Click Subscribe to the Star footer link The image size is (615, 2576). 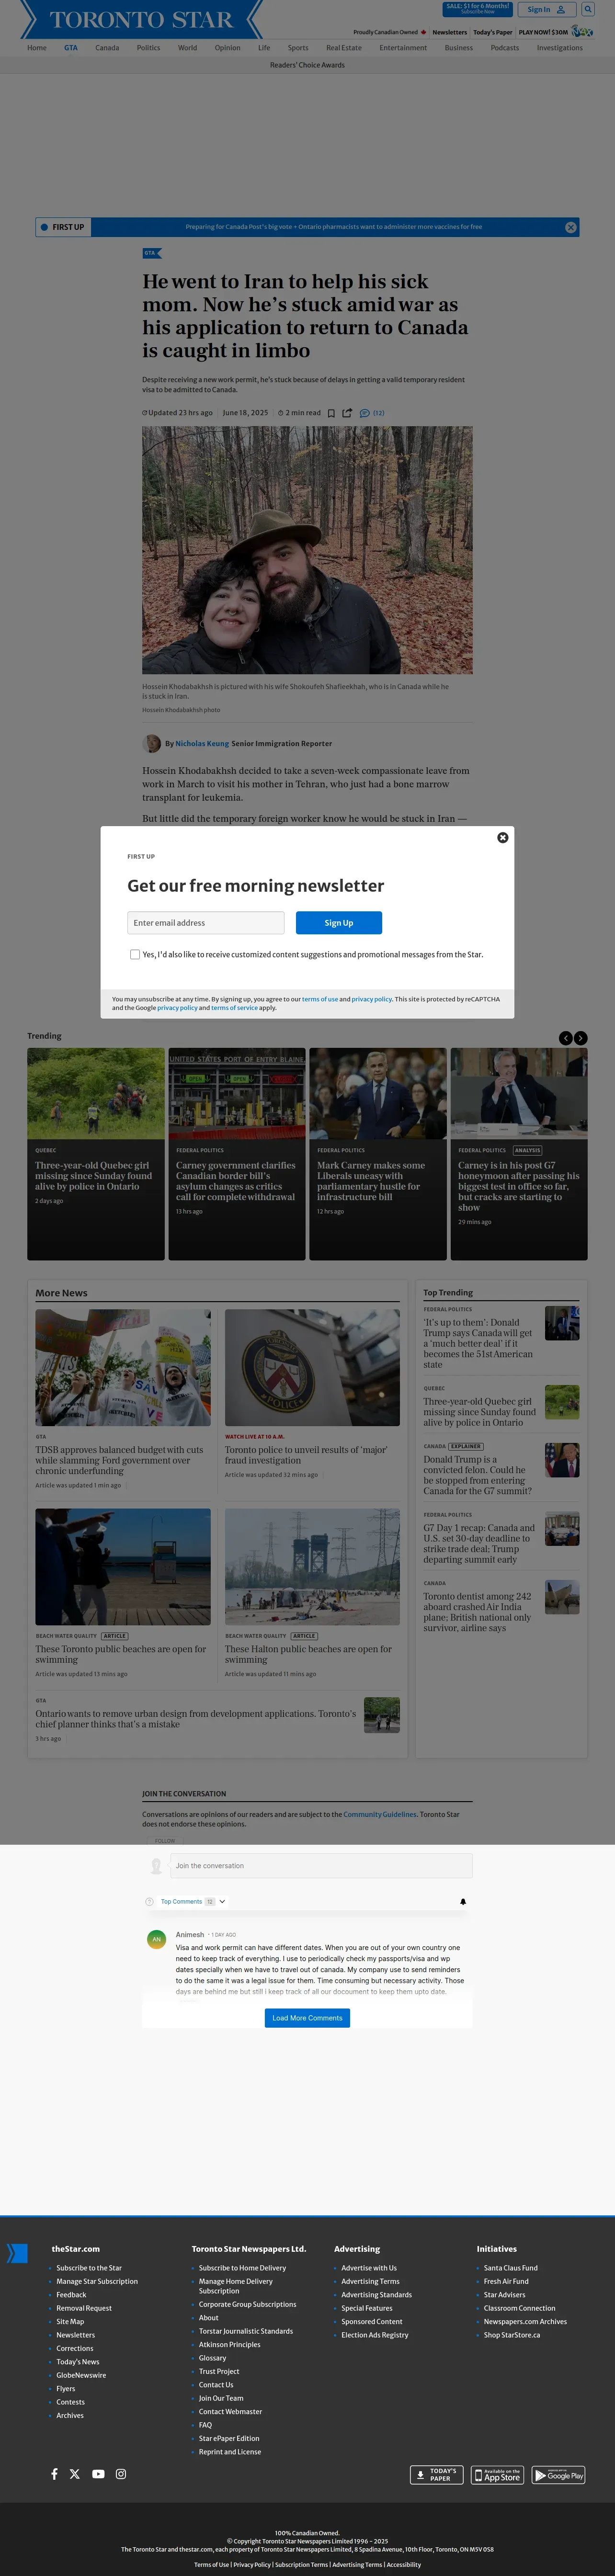click(x=89, y=2268)
